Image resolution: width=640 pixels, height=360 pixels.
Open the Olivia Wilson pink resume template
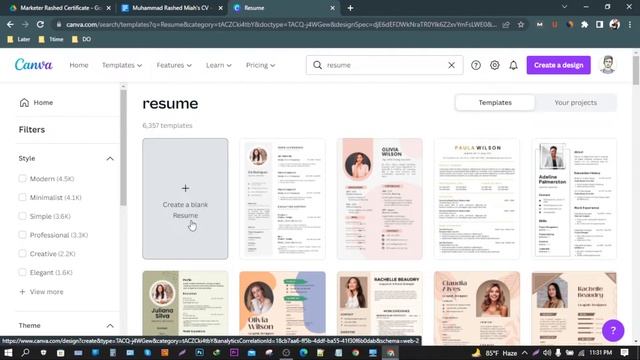click(380, 199)
